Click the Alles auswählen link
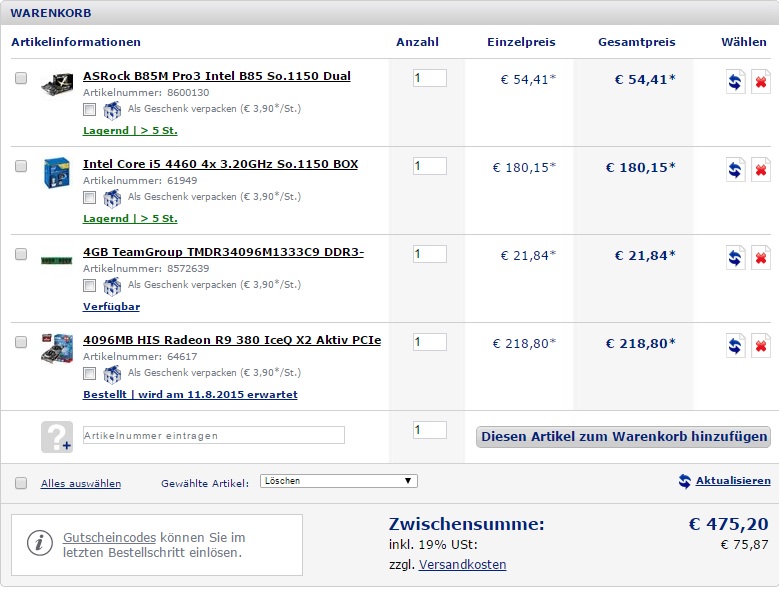The width and height of the screenshot is (779, 590). click(x=81, y=483)
